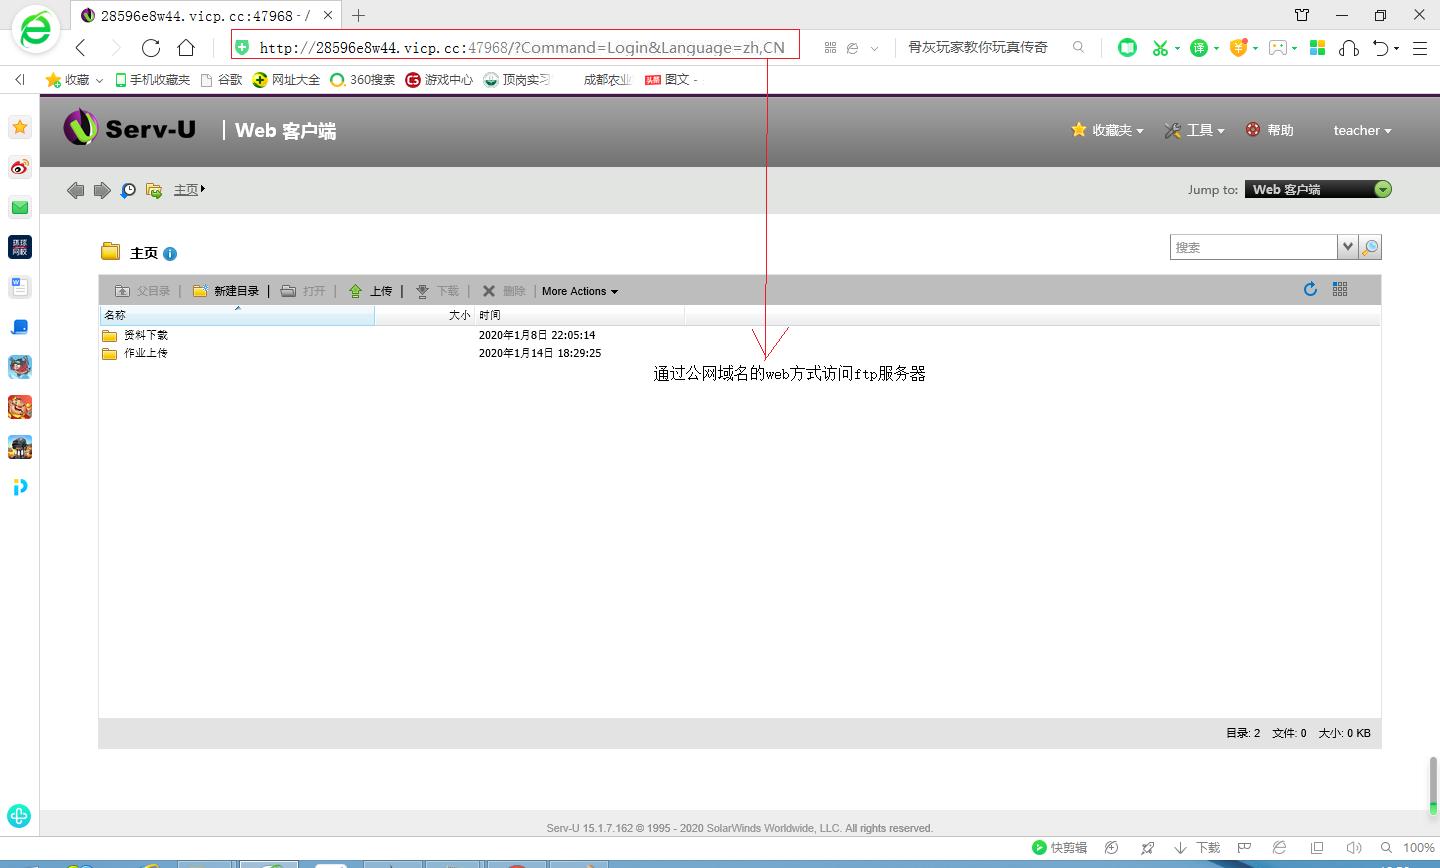Select the 资料下载 folder row
This screenshot has width=1440, height=868.
739,335
